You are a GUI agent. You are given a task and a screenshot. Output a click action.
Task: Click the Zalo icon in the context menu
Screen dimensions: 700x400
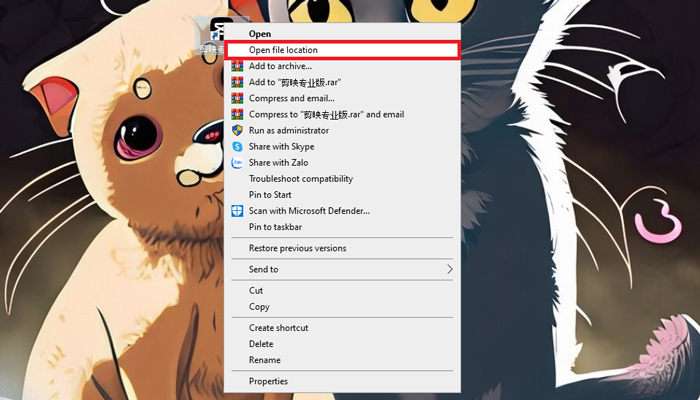tap(237, 162)
